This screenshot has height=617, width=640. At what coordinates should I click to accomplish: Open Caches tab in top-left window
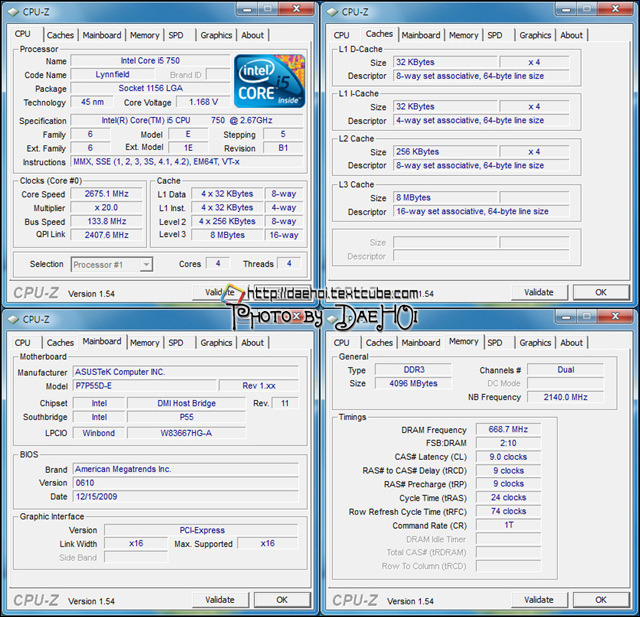(x=60, y=35)
